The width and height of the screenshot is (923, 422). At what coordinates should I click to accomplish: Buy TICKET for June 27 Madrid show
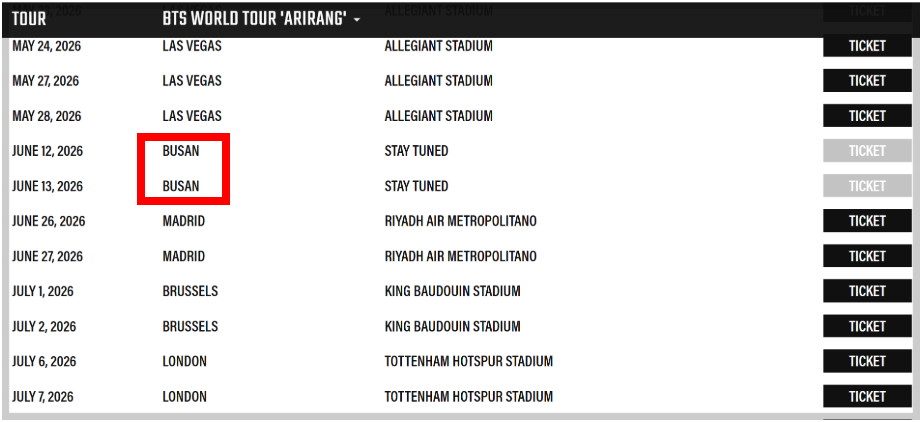867,257
